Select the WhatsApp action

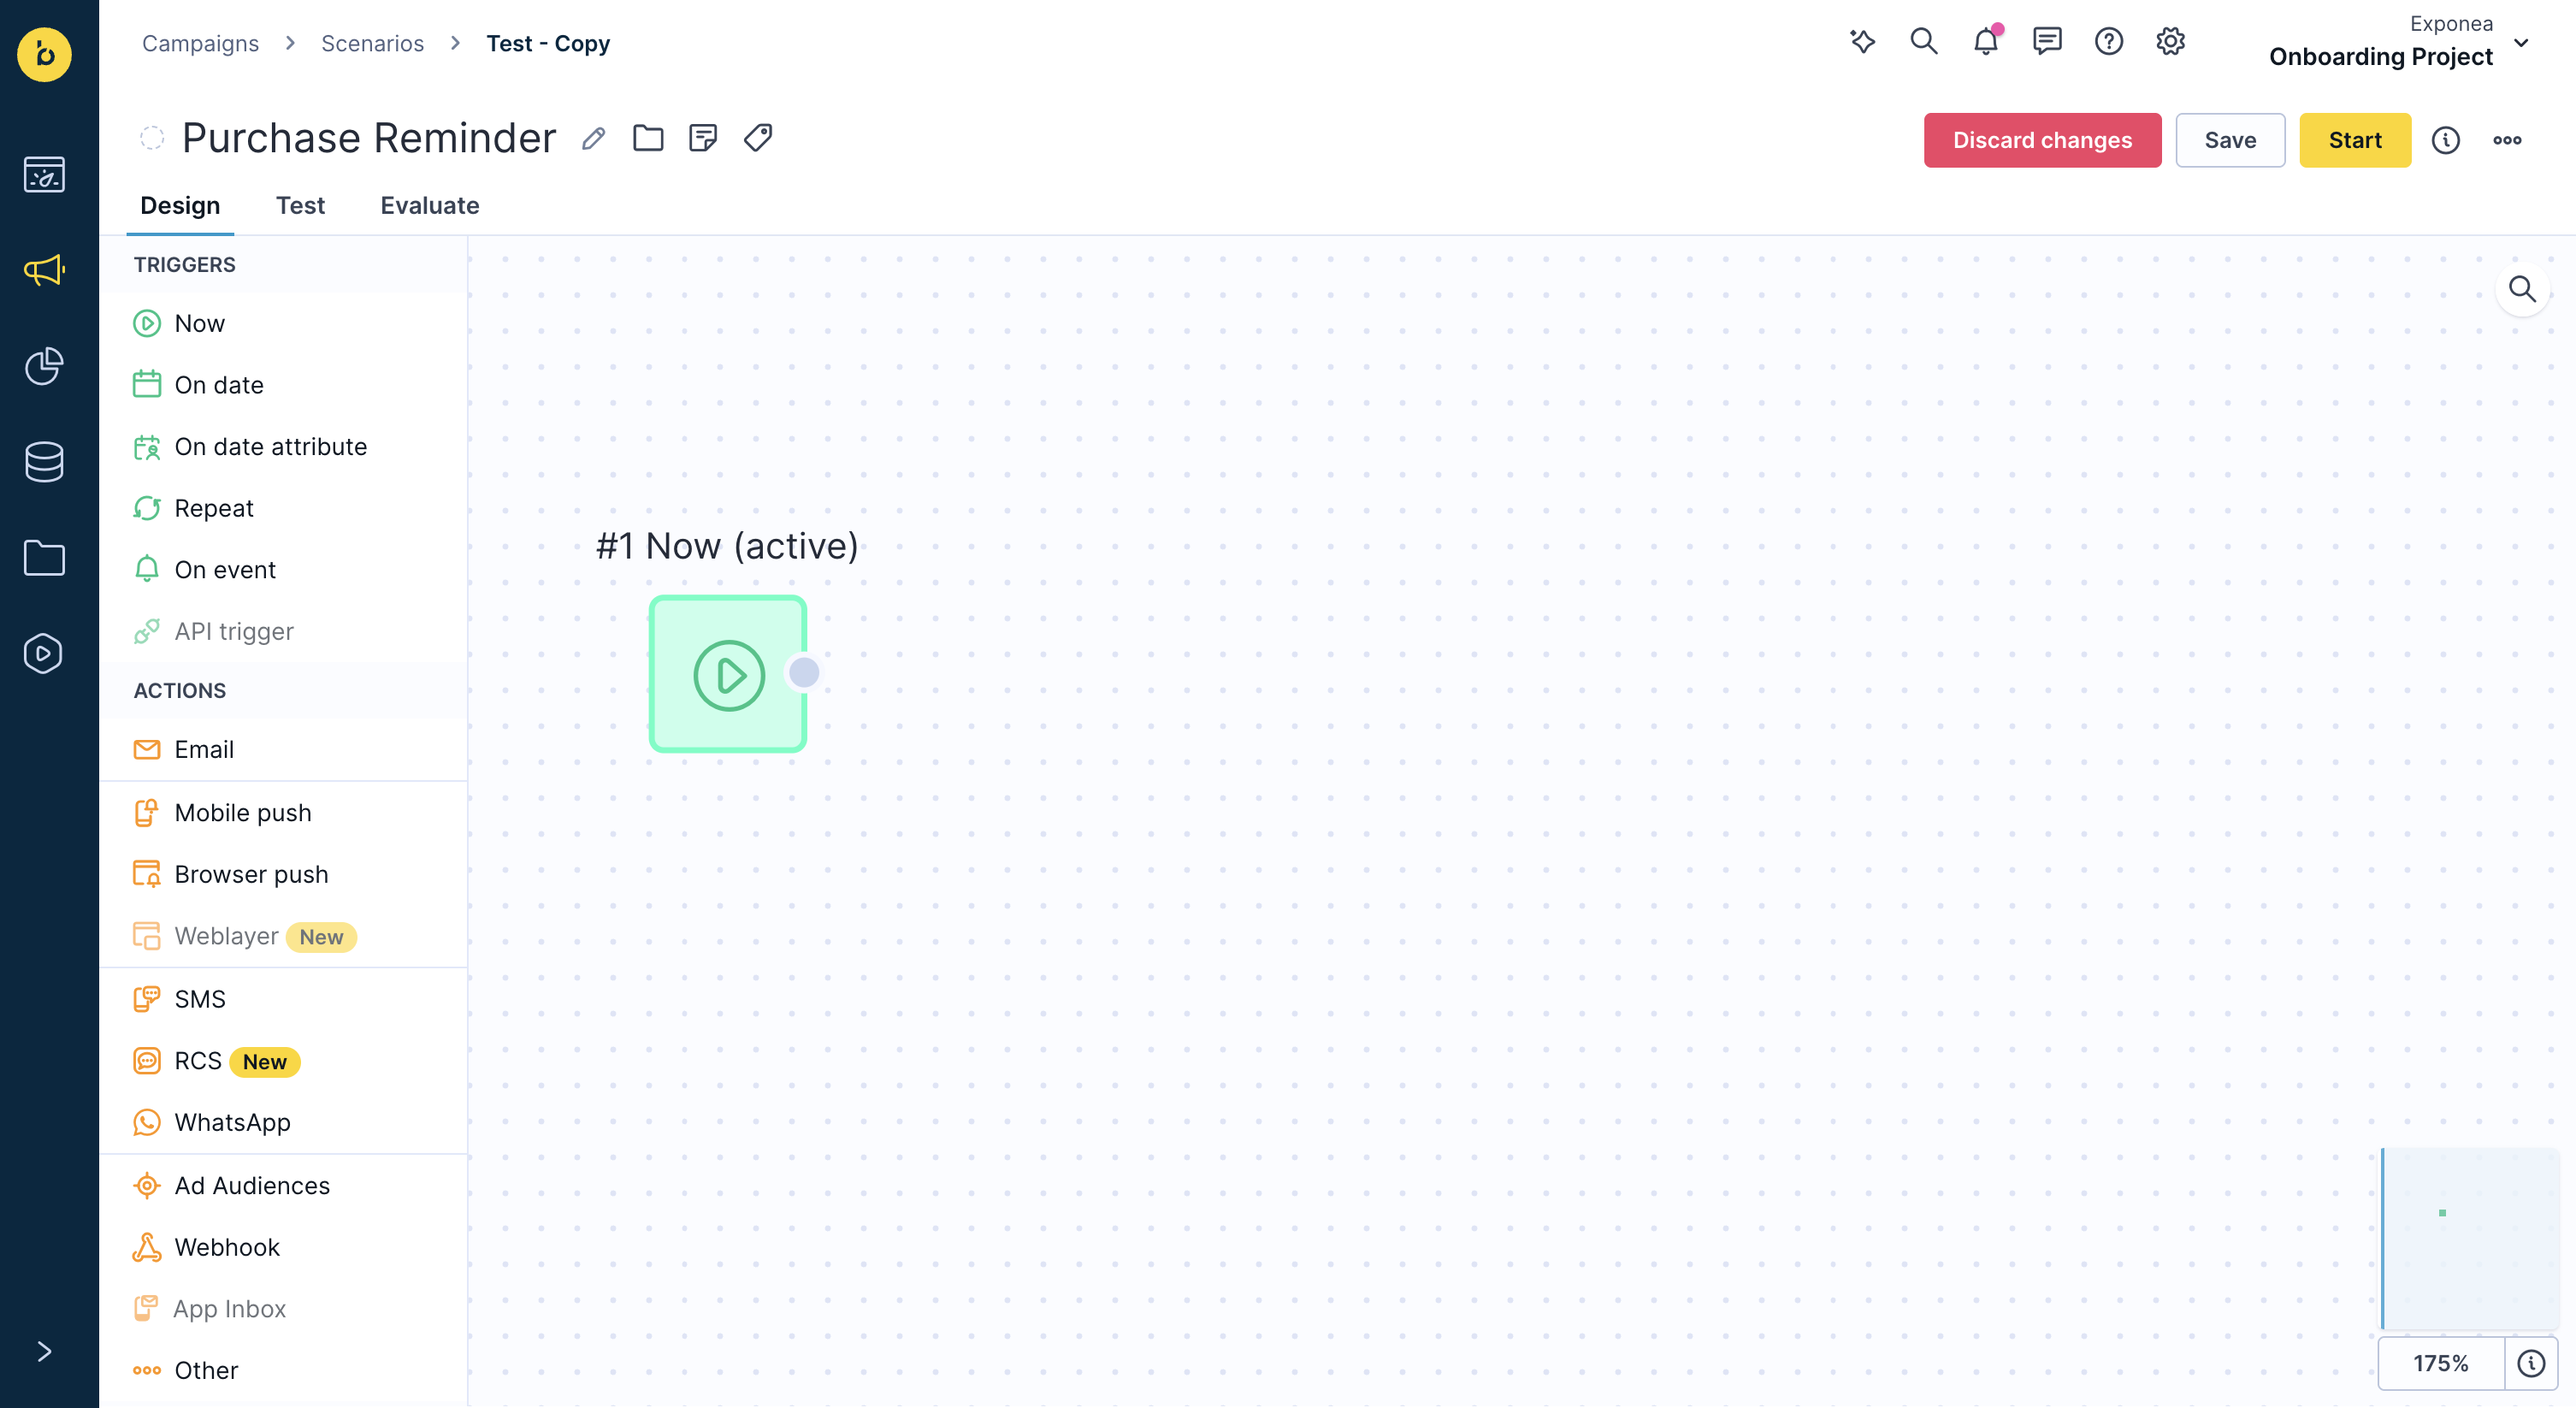pyautogui.click(x=284, y=1123)
